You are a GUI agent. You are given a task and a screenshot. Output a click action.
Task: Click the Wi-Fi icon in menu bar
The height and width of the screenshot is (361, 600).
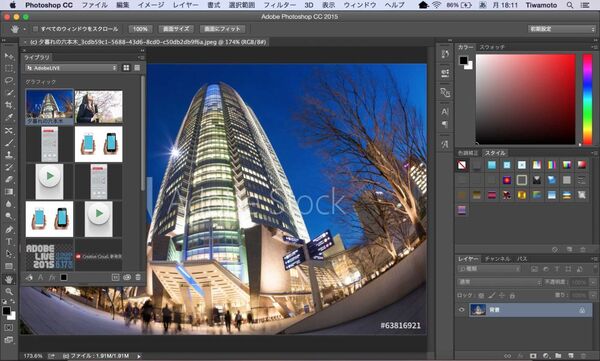pyautogui.click(x=436, y=5)
